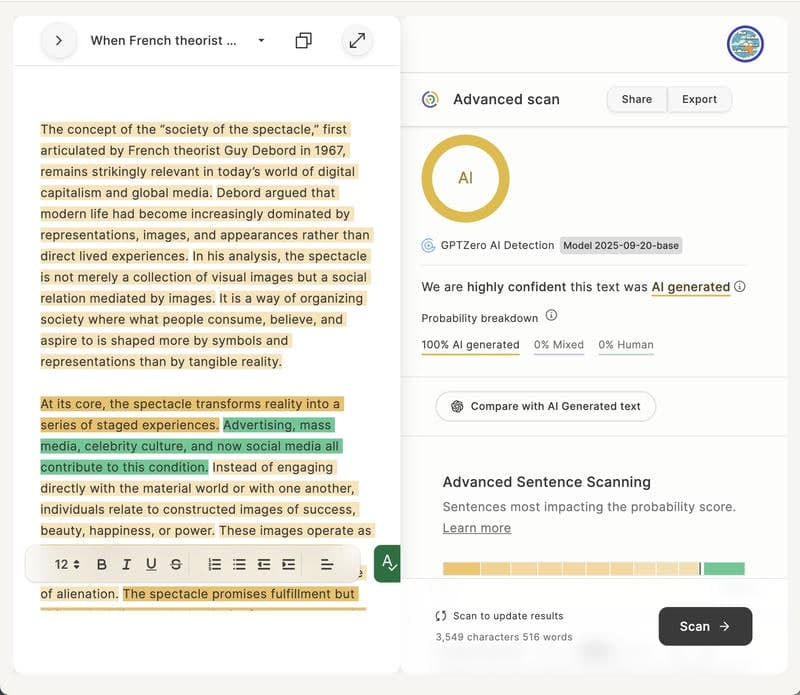Image resolution: width=800 pixels, height=695 pixels.
Task: Expand the editor to full screen
Action: point(357,41)
